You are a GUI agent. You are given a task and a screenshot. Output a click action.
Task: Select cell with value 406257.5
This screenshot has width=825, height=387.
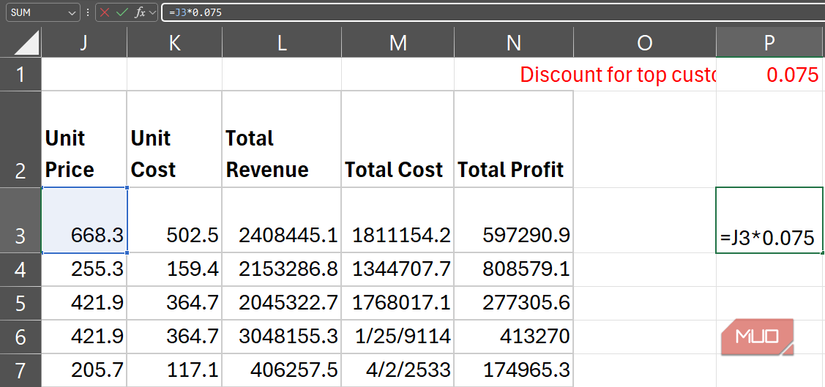[281, 370]
